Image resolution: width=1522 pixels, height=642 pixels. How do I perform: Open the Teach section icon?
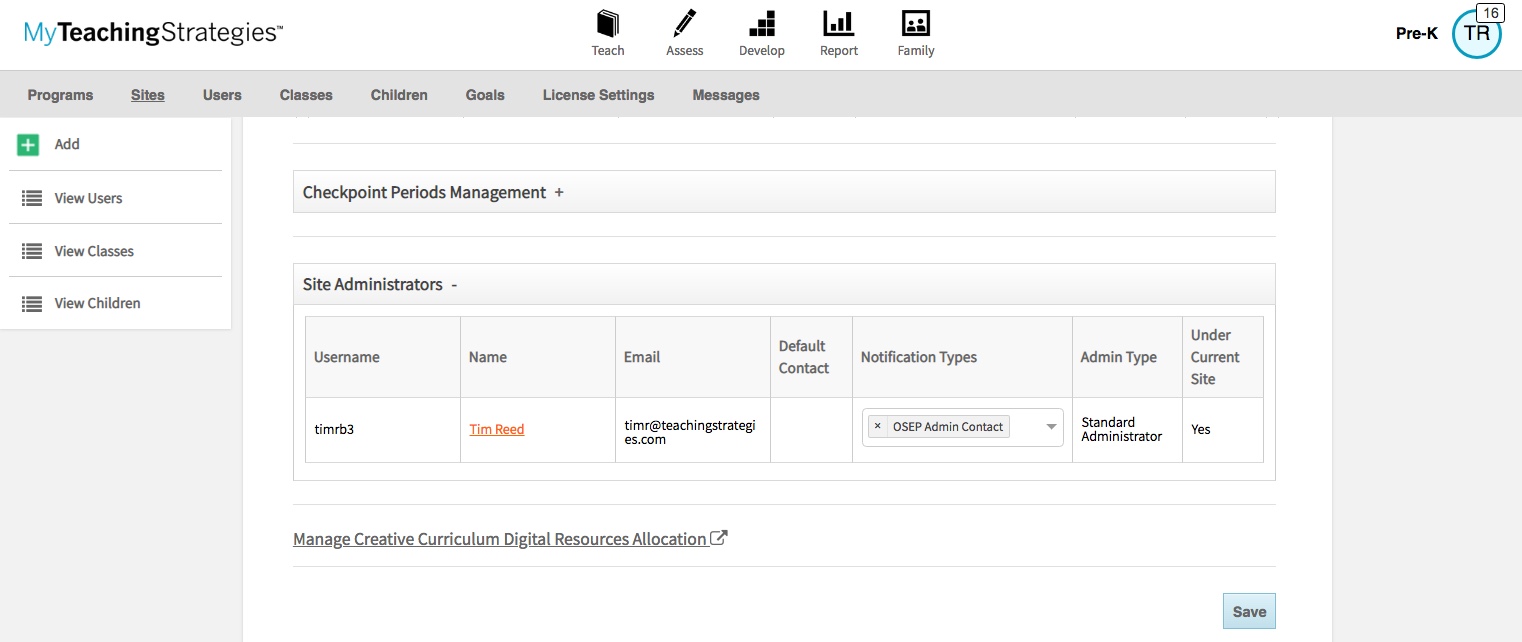(607, 25)
